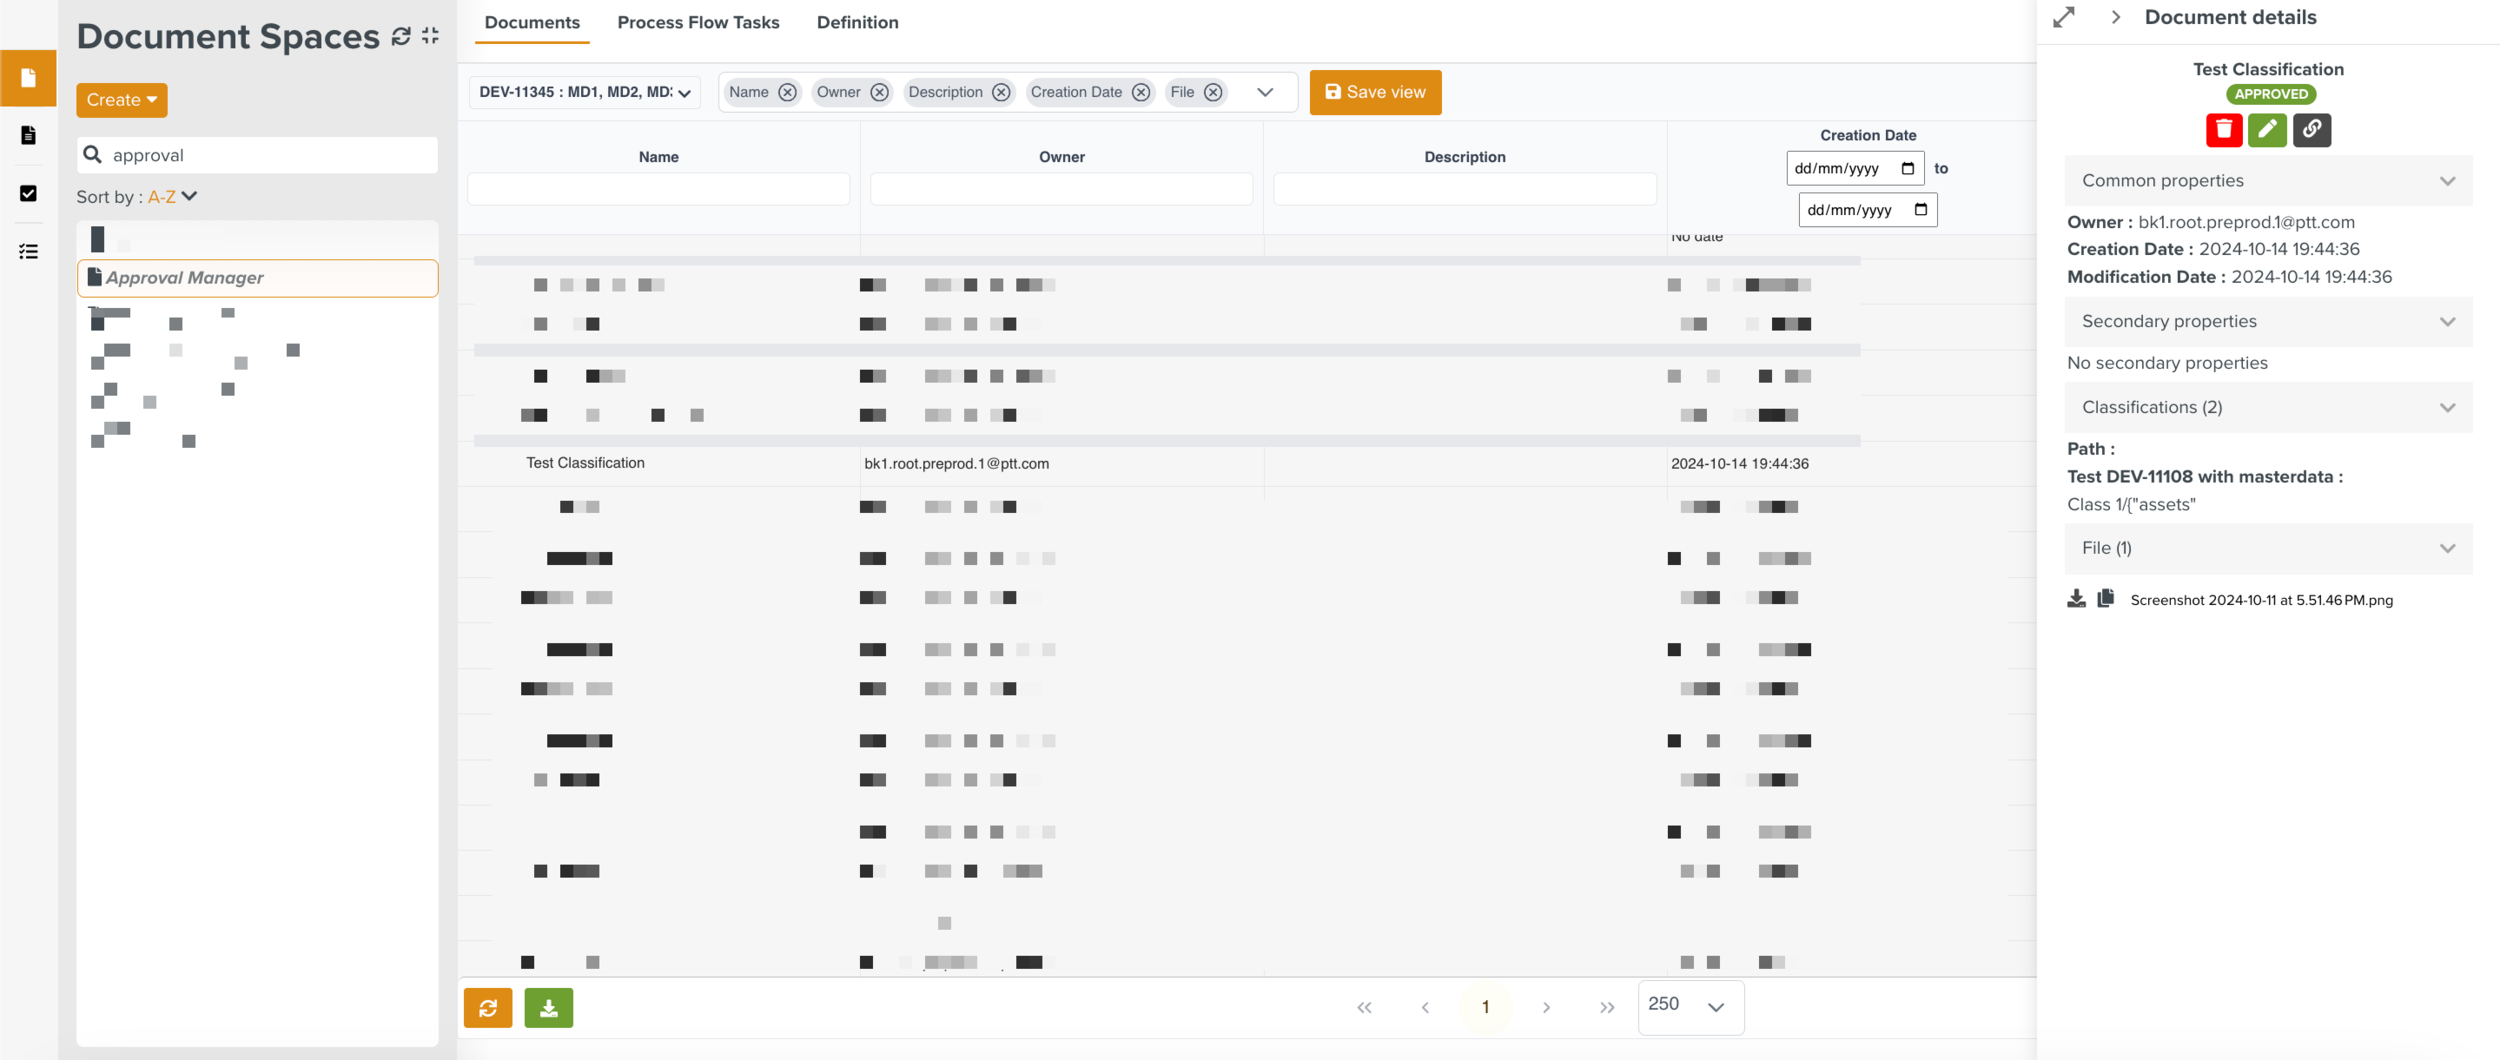
Task: Click the search magnifier icon
Action: click(93, 154)
